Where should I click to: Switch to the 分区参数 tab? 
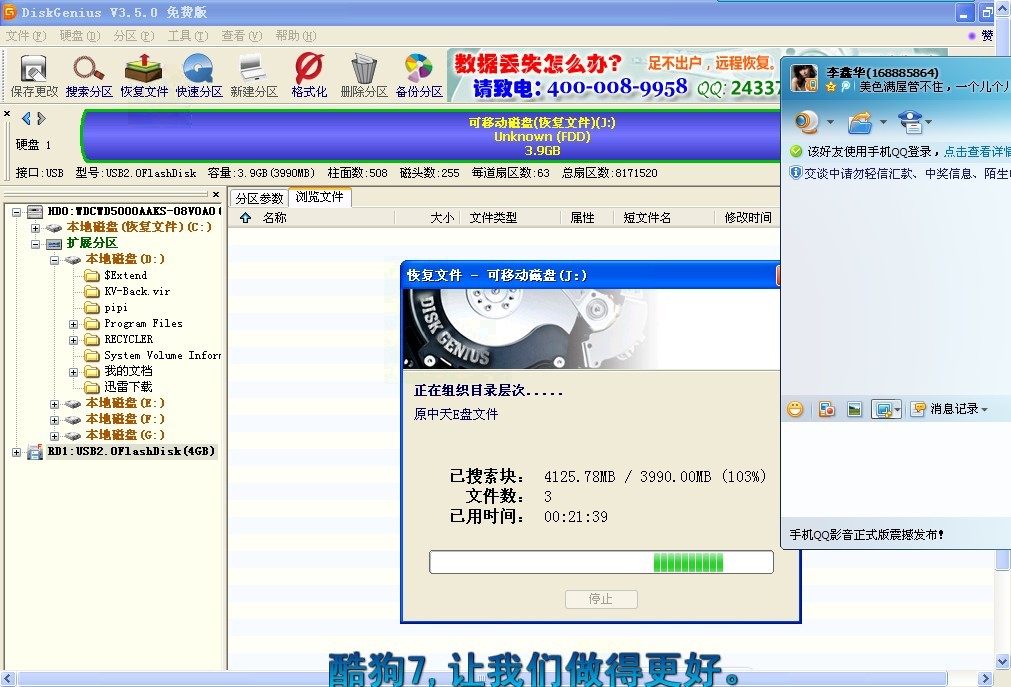click(x=259, y=198)
